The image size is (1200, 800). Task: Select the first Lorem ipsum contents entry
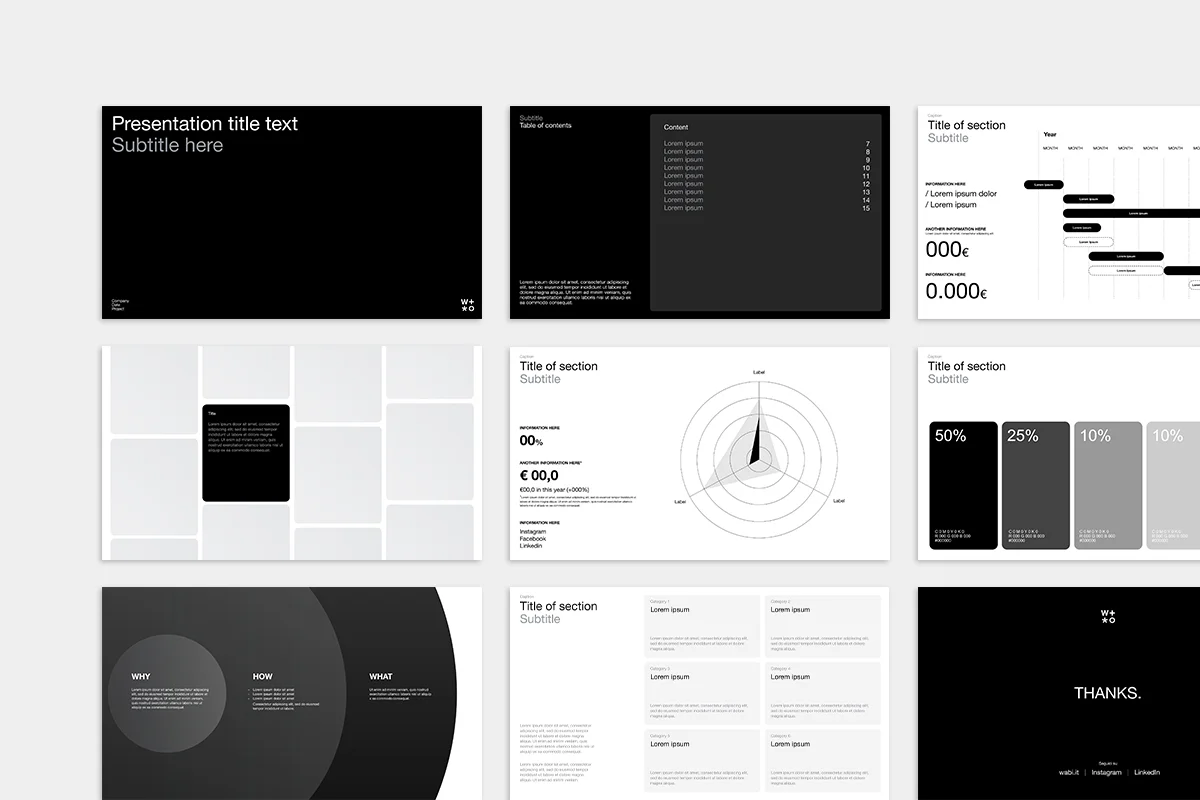[x=683, y=144]
